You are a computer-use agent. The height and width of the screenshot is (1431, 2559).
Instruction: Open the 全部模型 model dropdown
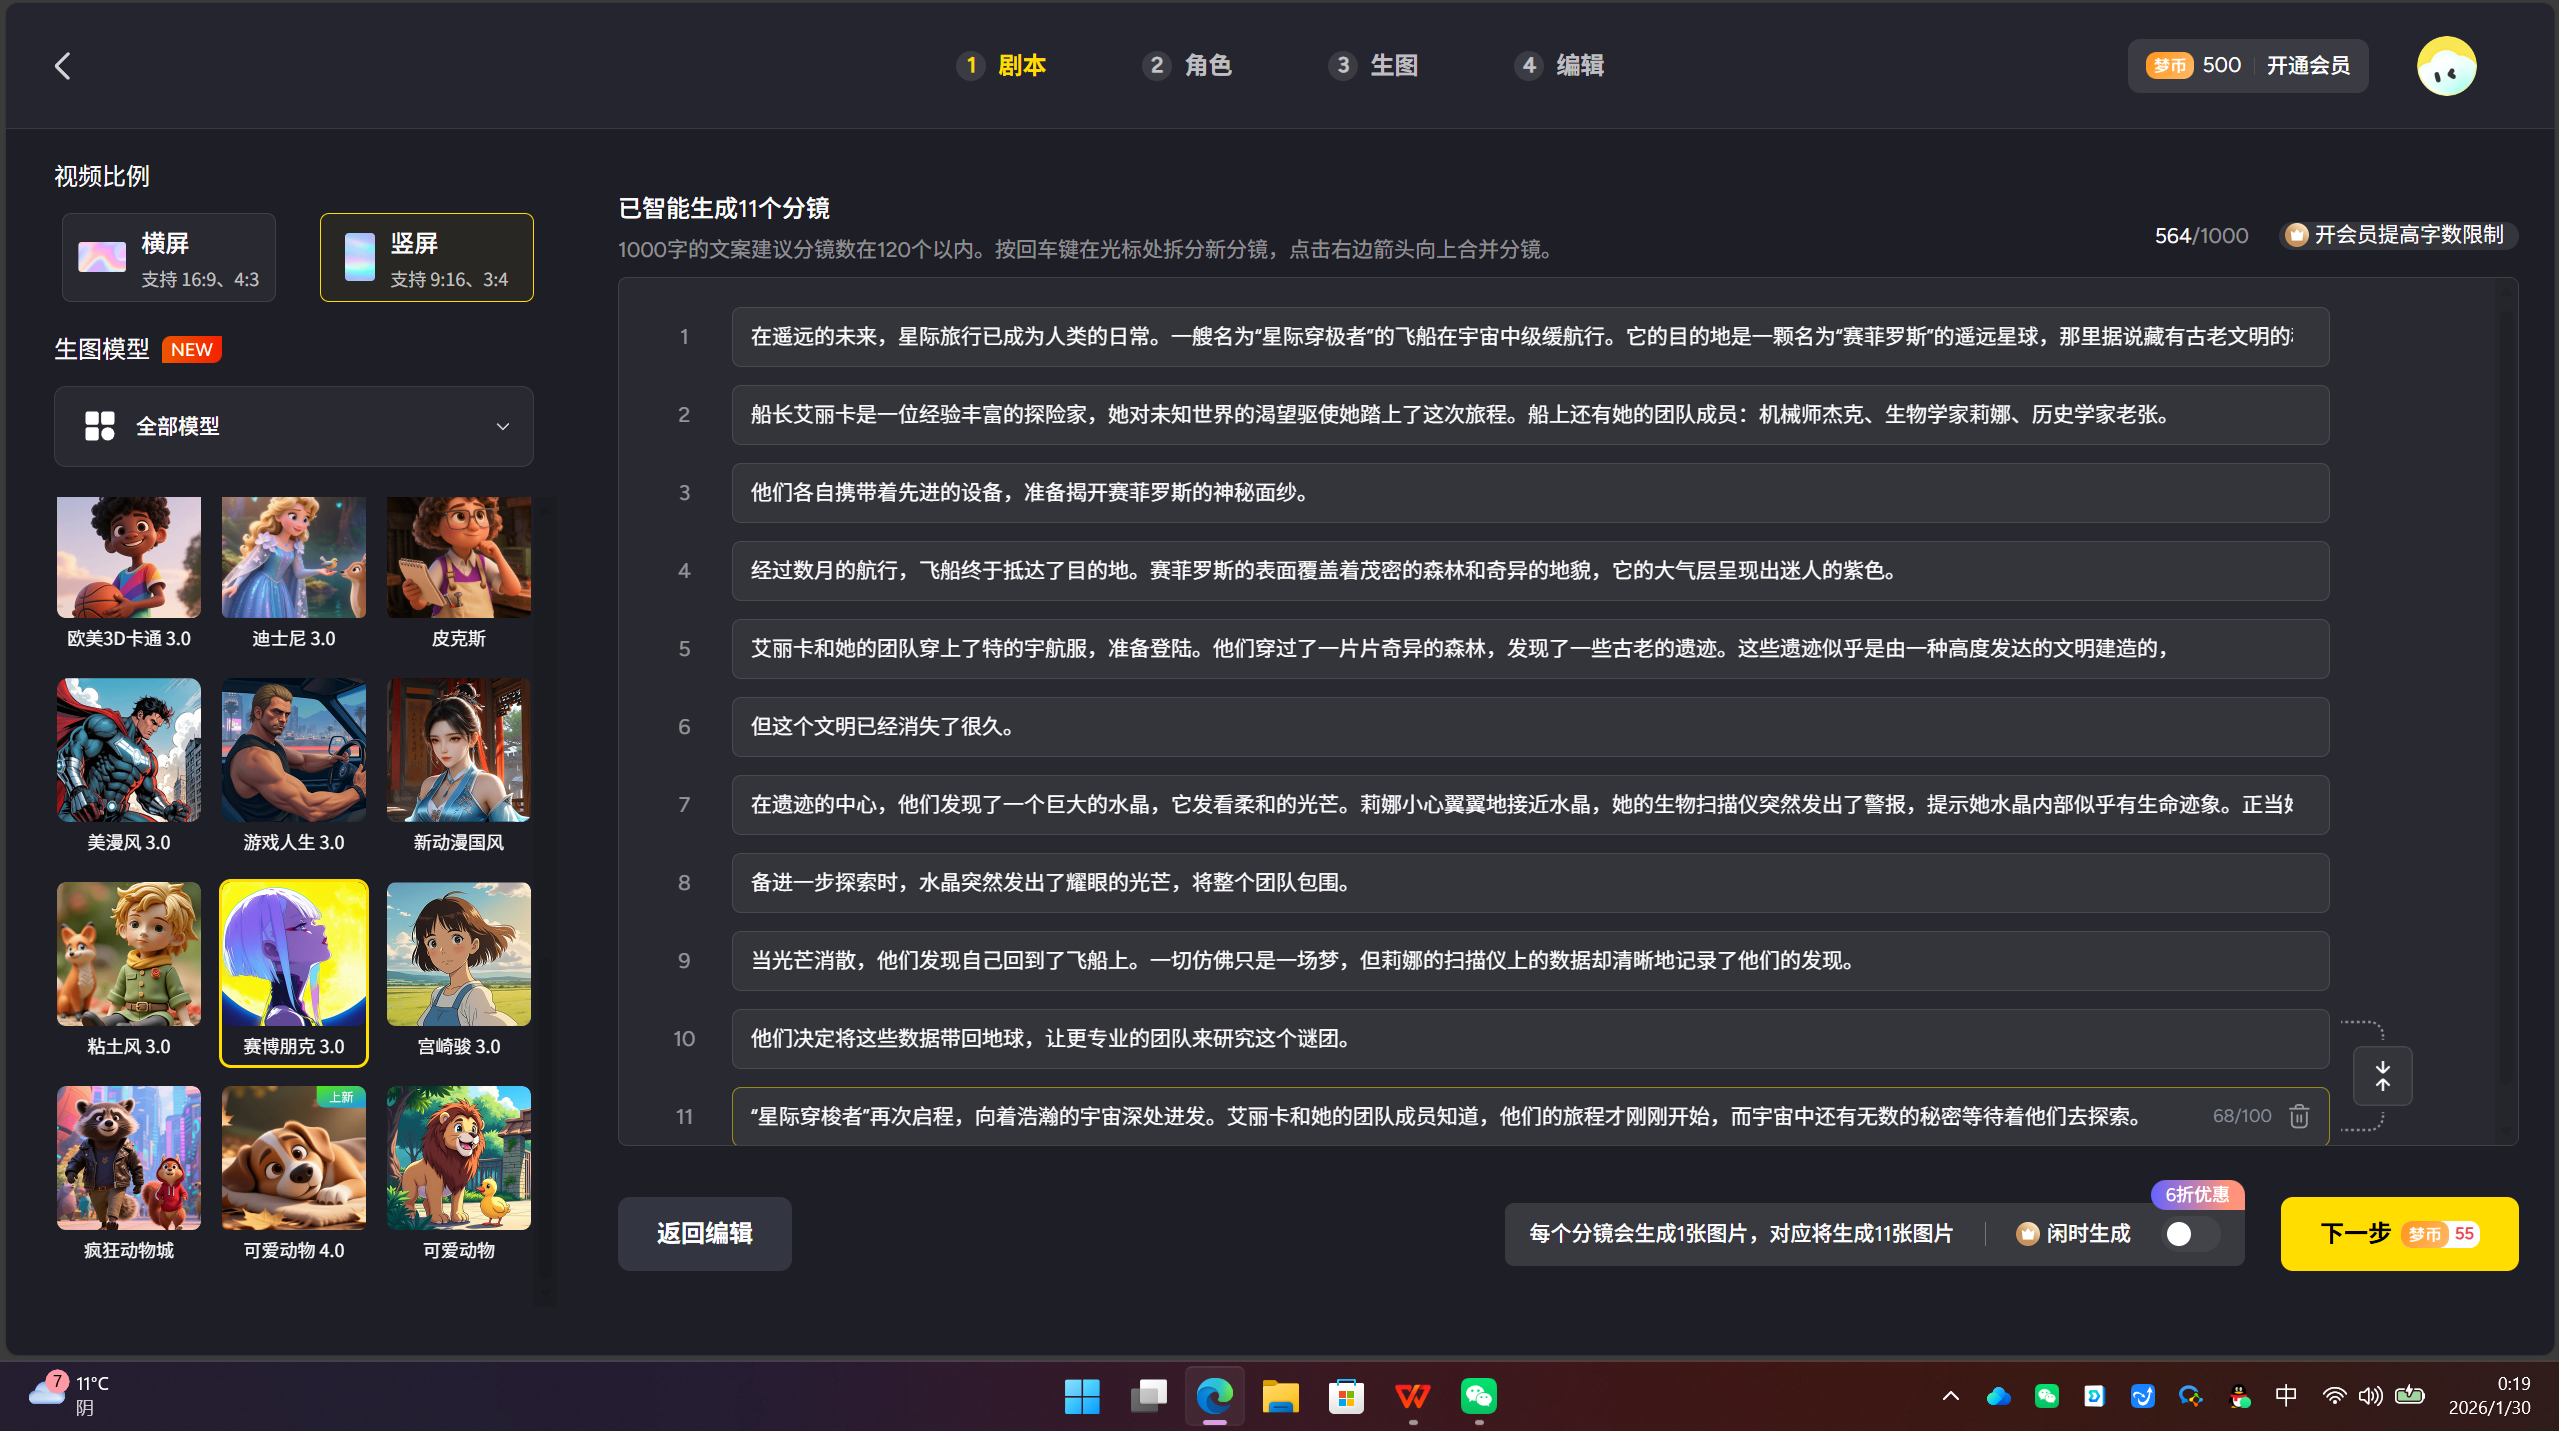(x=293, y=425)
